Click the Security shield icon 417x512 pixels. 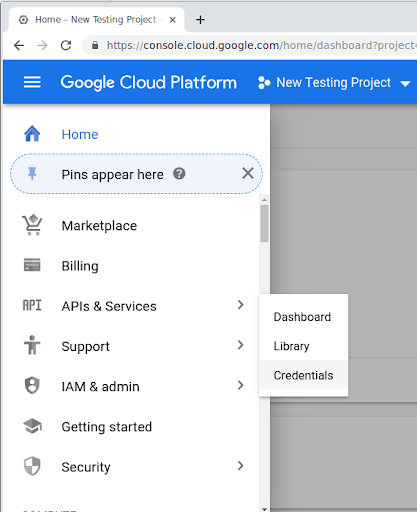(32, 466)
